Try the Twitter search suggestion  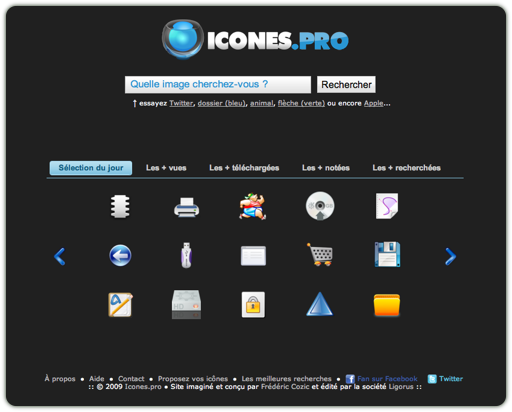coord(181,103)
